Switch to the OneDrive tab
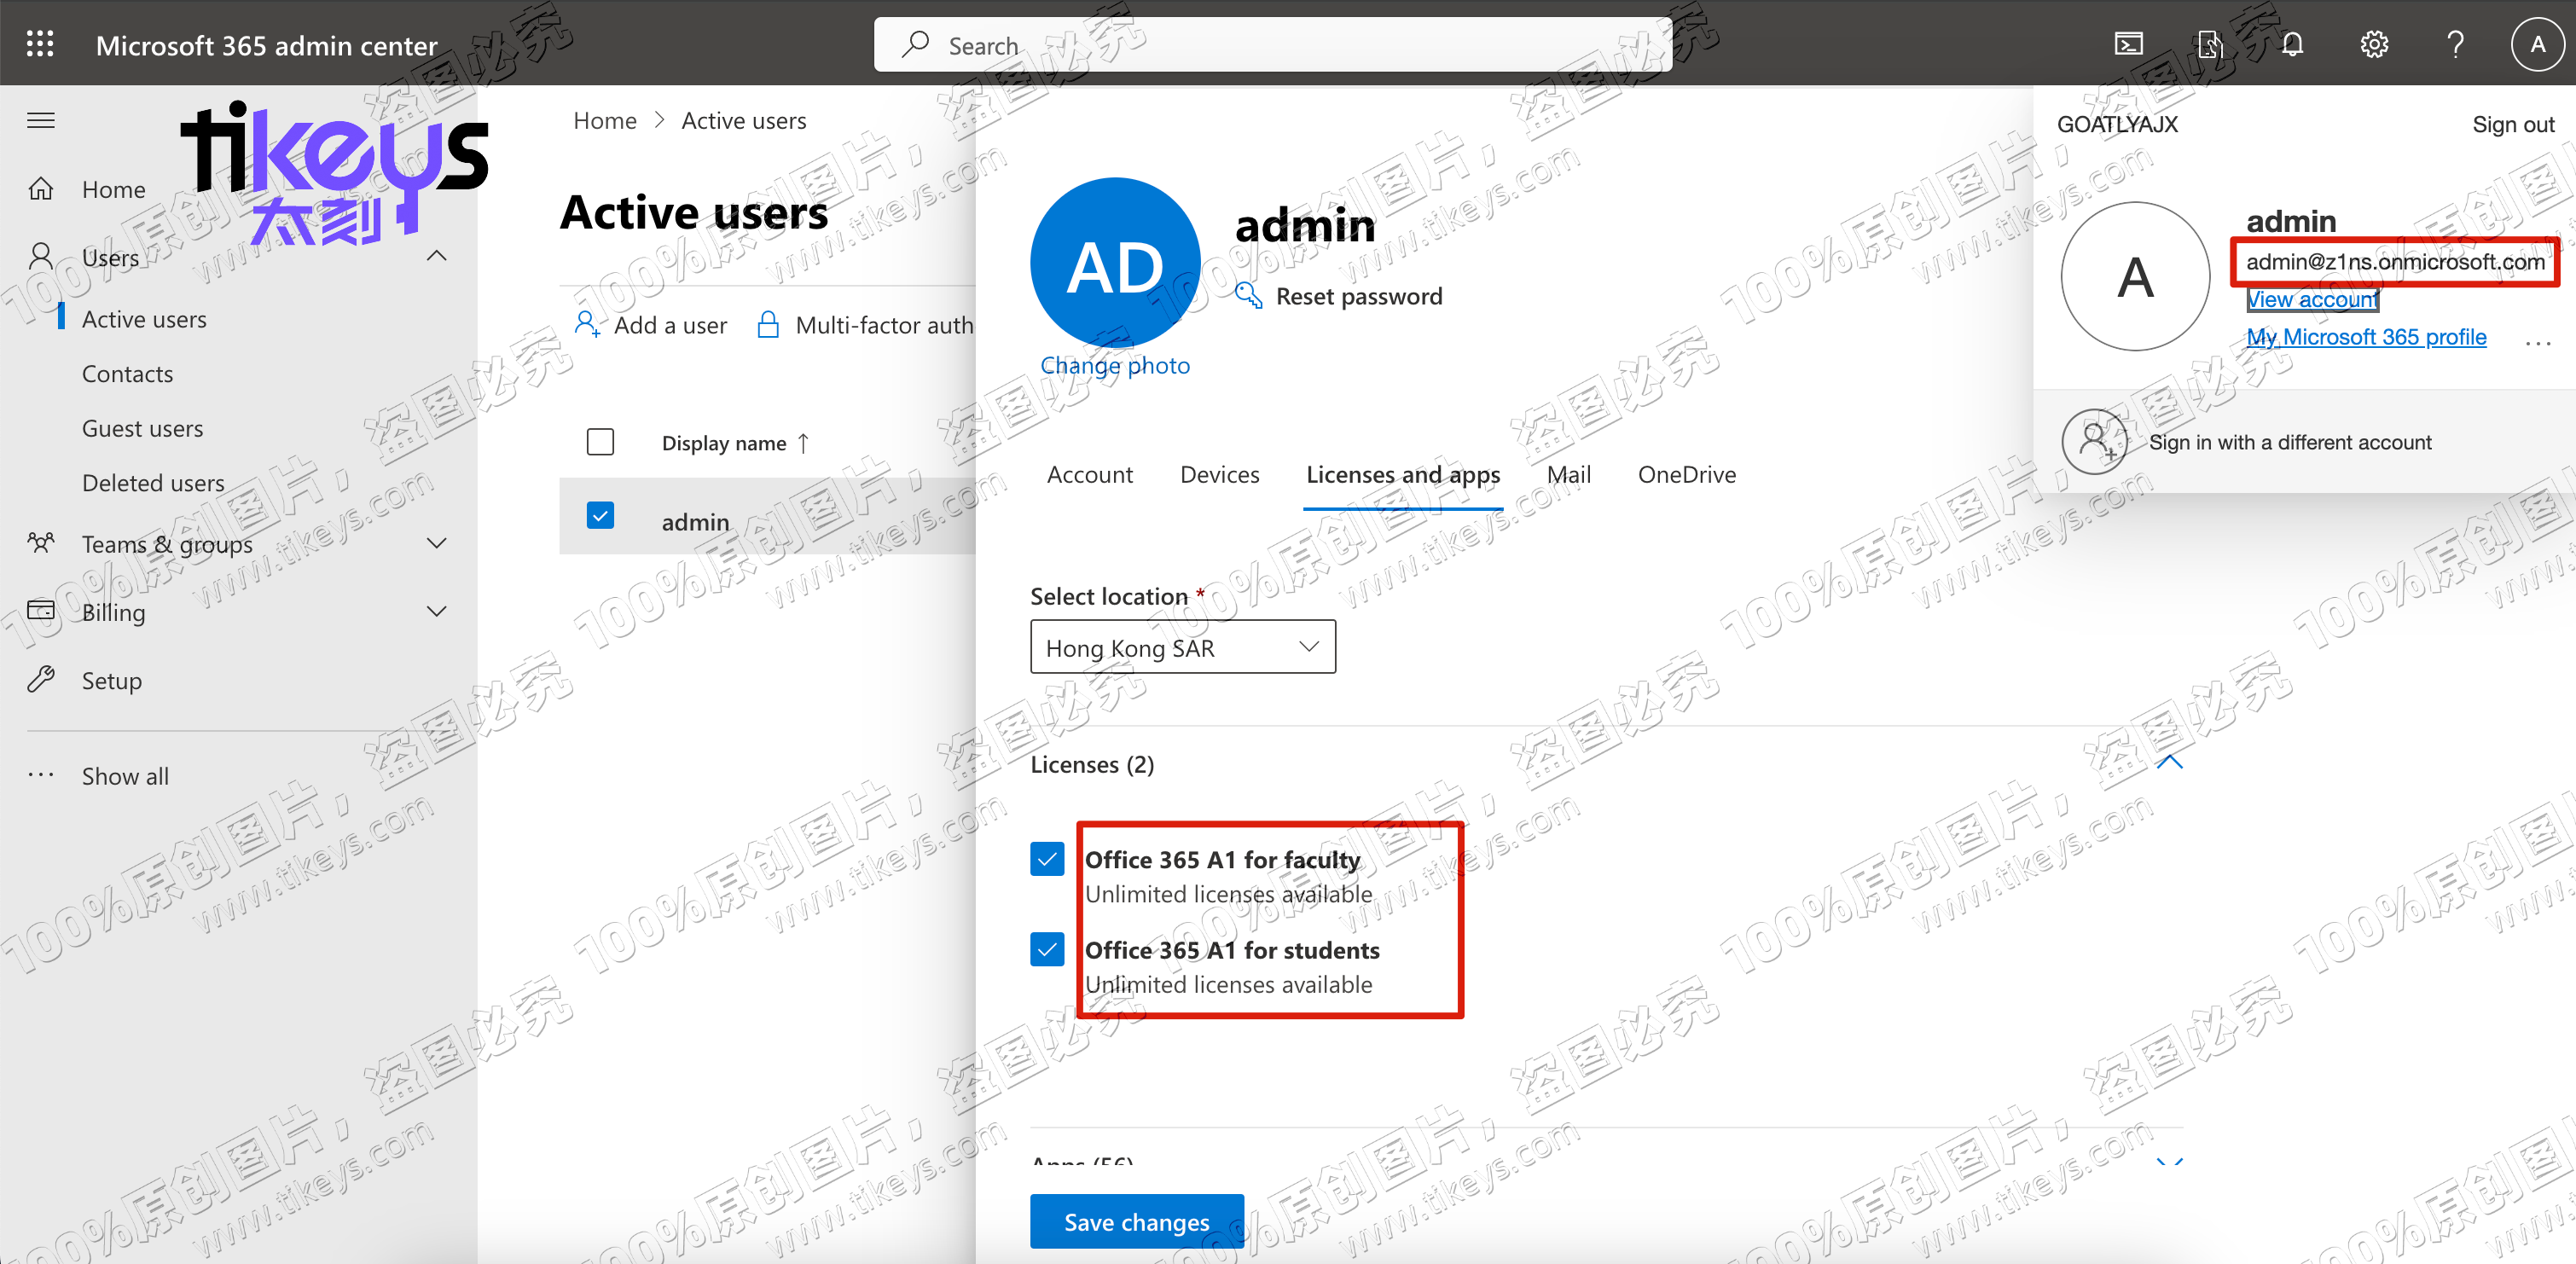 (x=1686, y=474)
